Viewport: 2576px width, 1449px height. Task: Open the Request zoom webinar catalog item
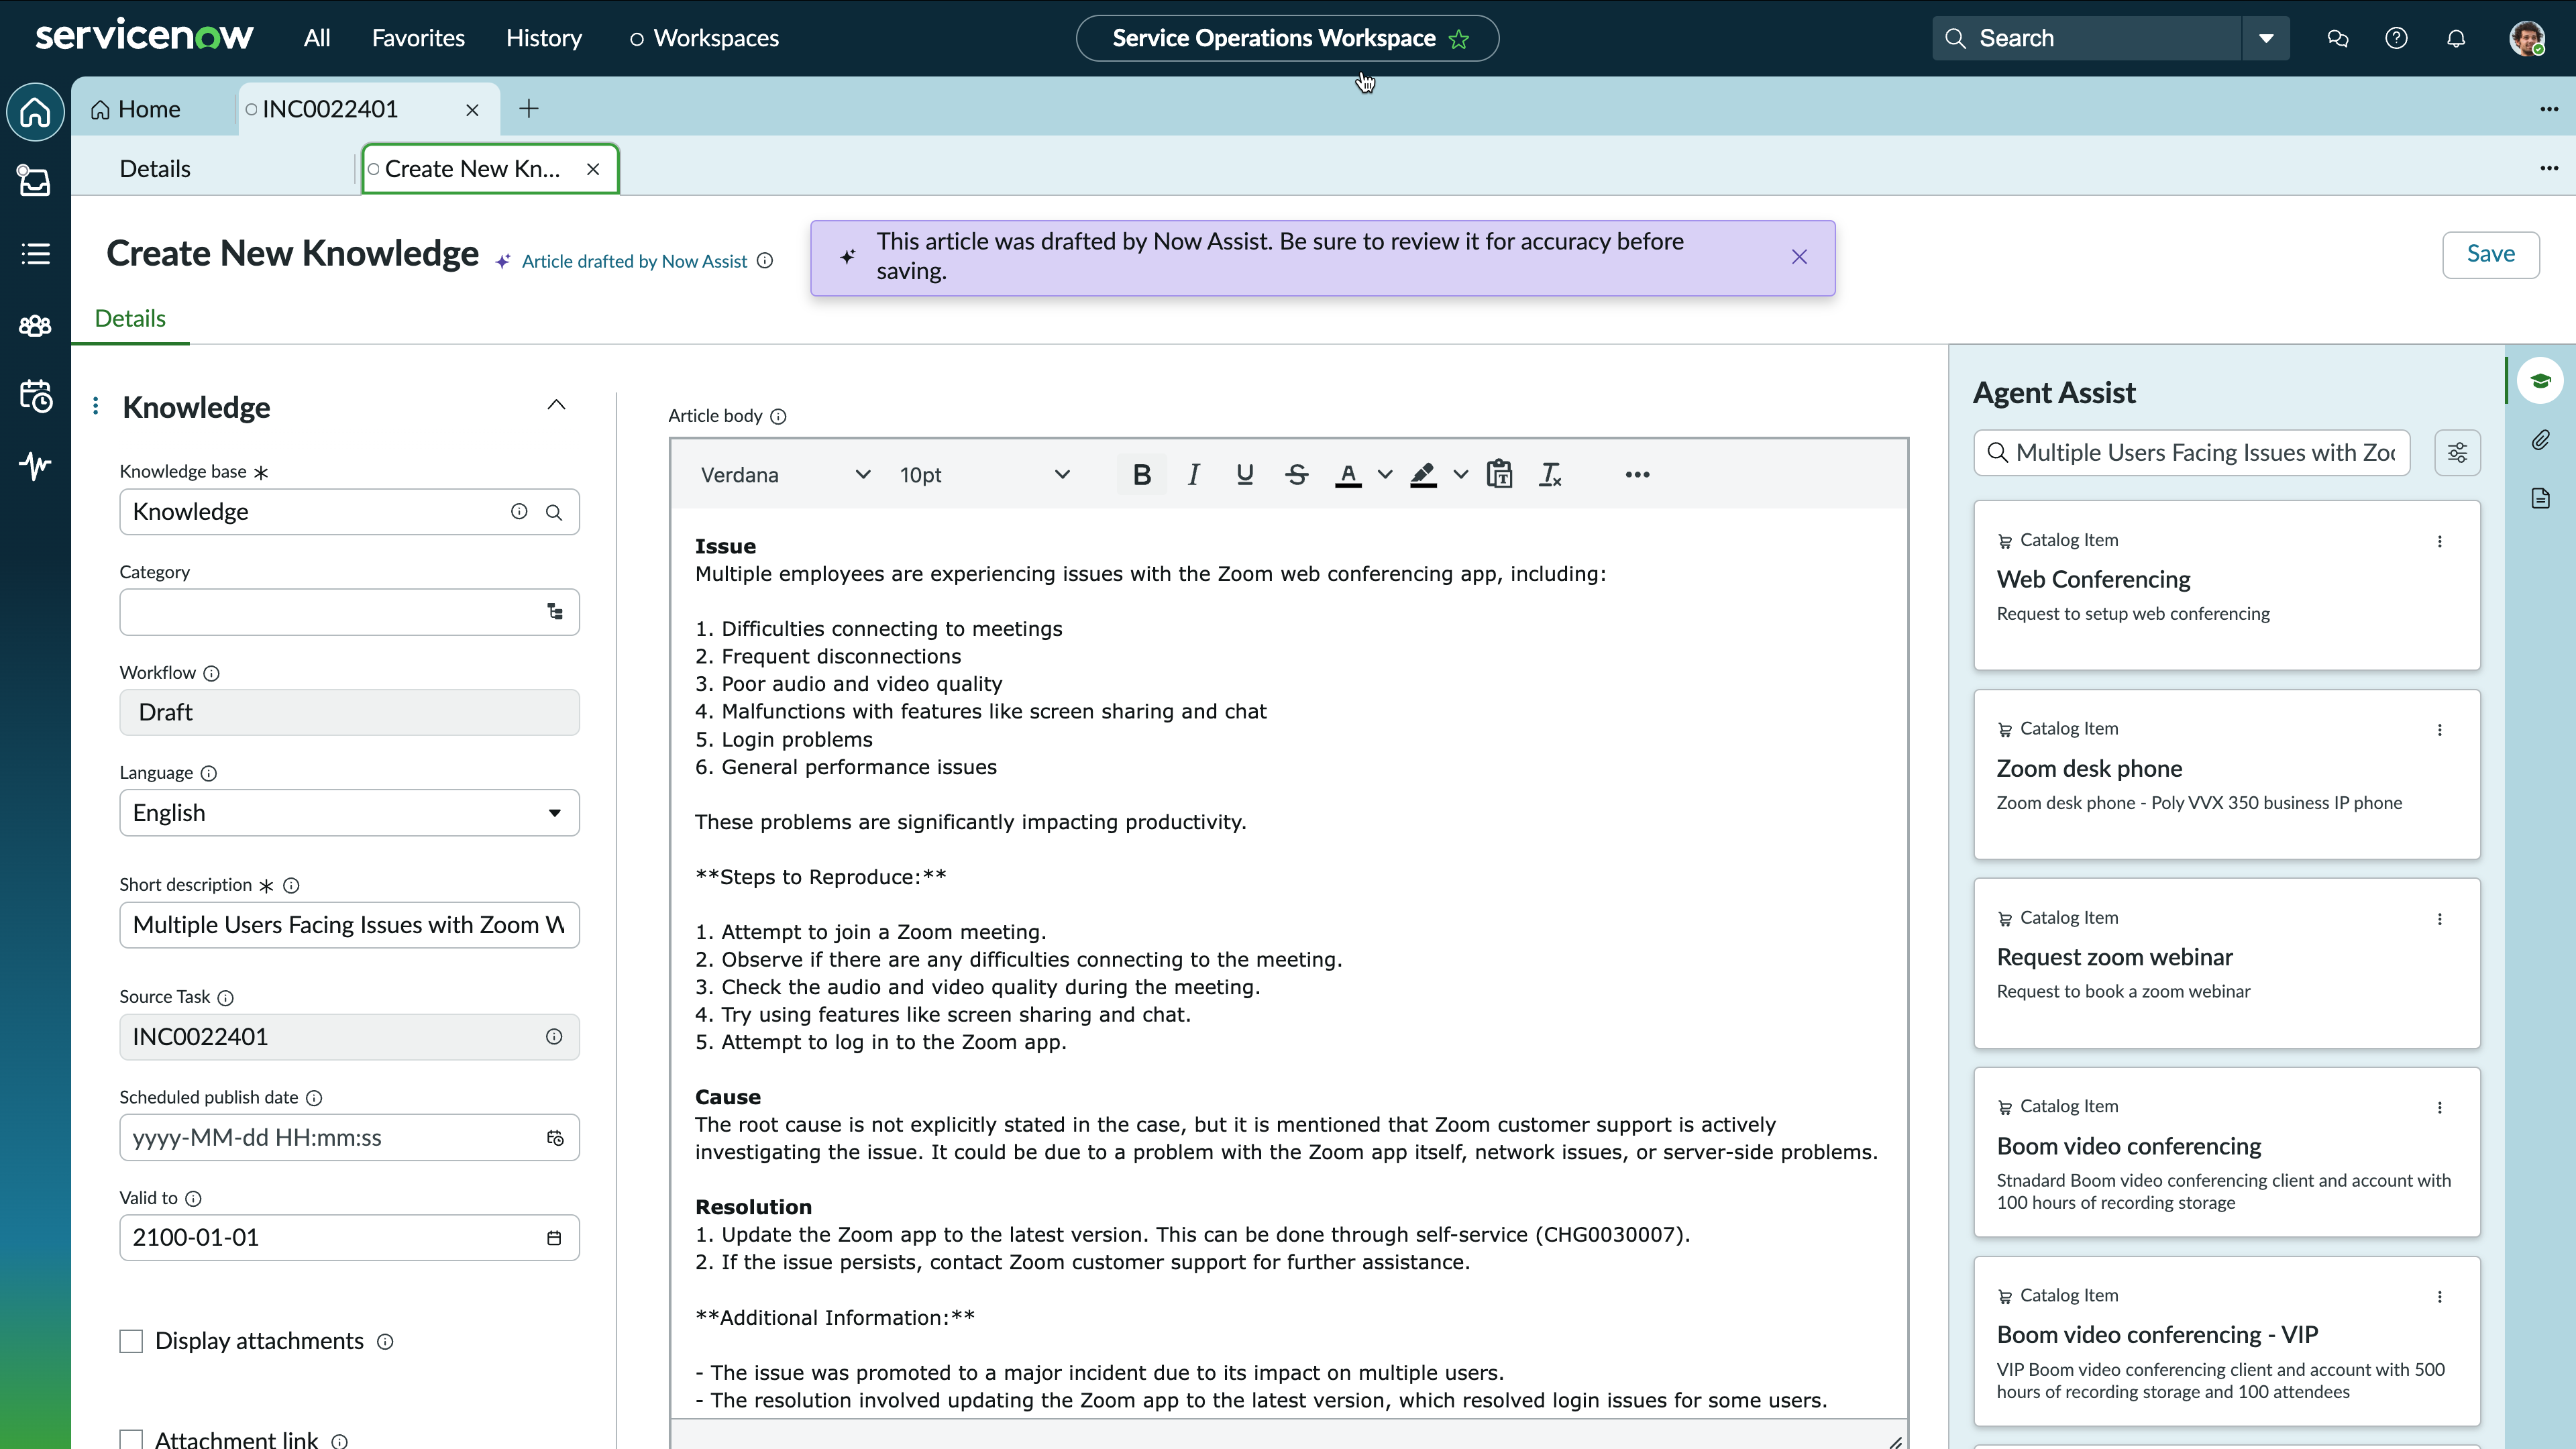(2227, 963)
